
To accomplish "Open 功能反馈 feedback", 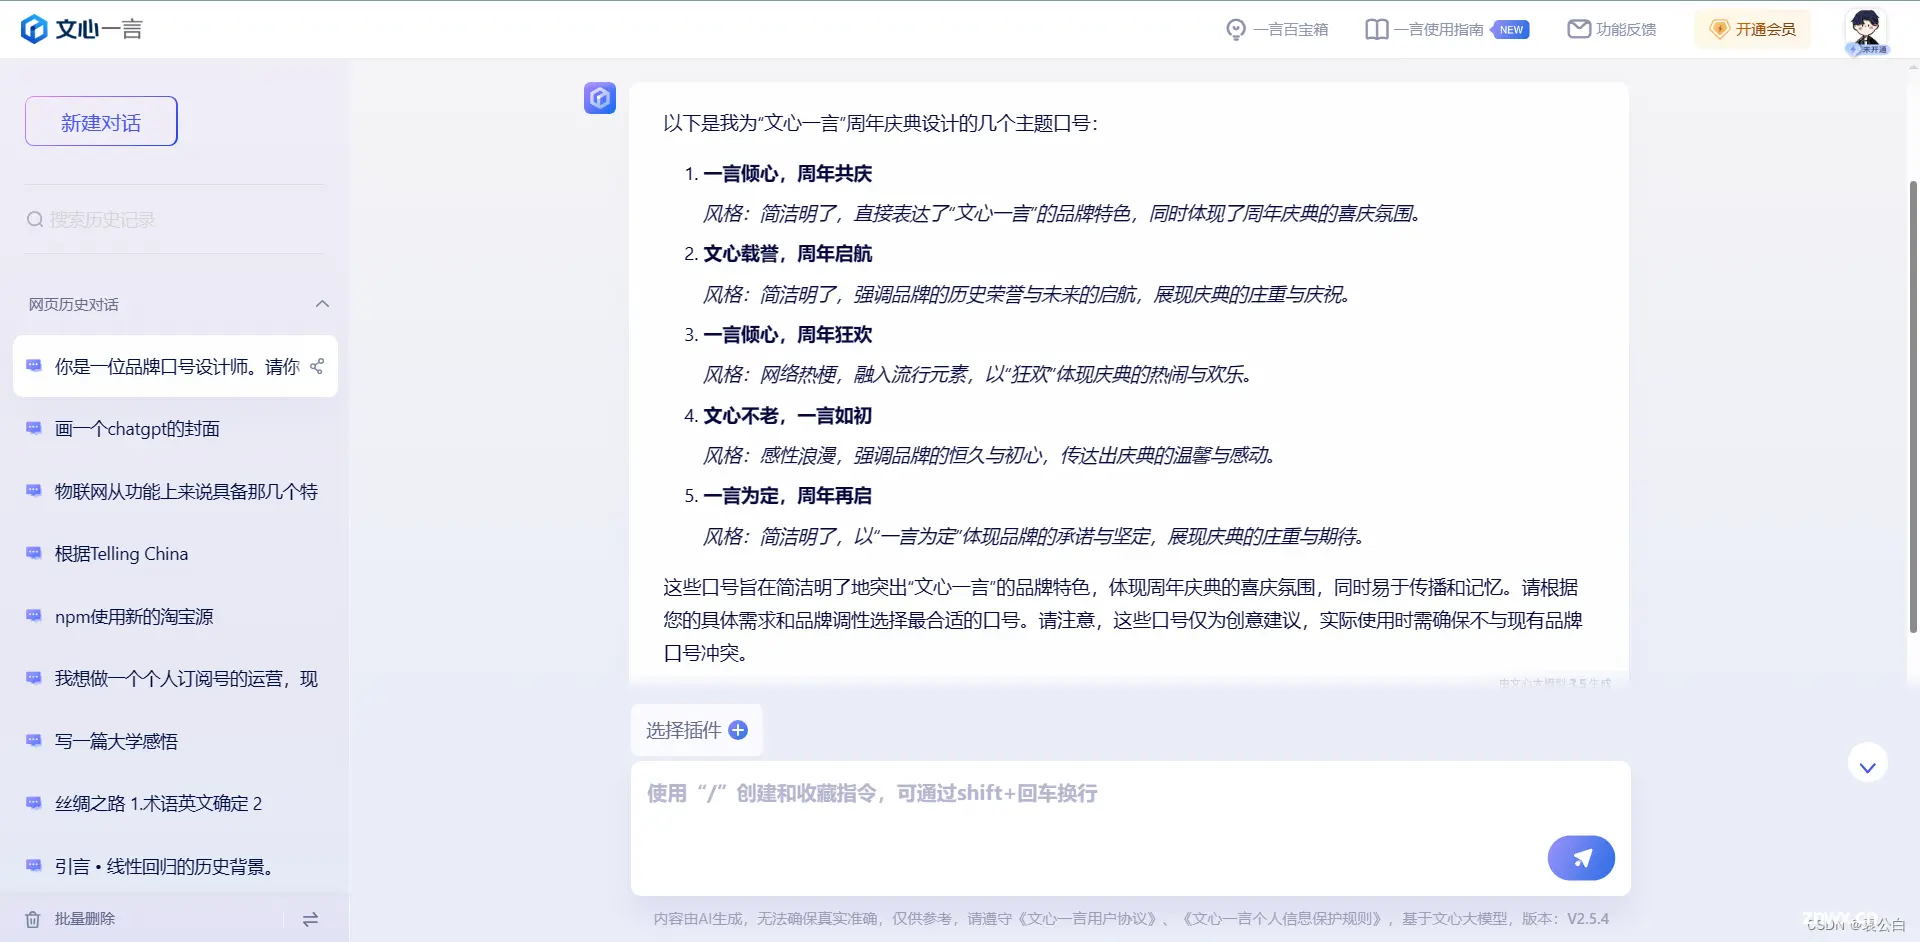I will (1612, 29).
